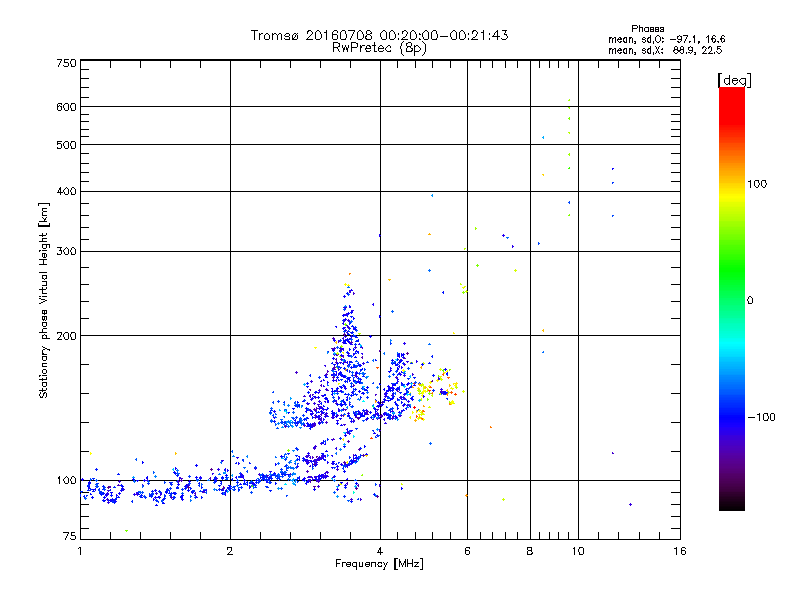The image size is (800, 600).
Task: Click the green zero region of the colorbar
Action: pyautogui.click(x=732, y=300)
